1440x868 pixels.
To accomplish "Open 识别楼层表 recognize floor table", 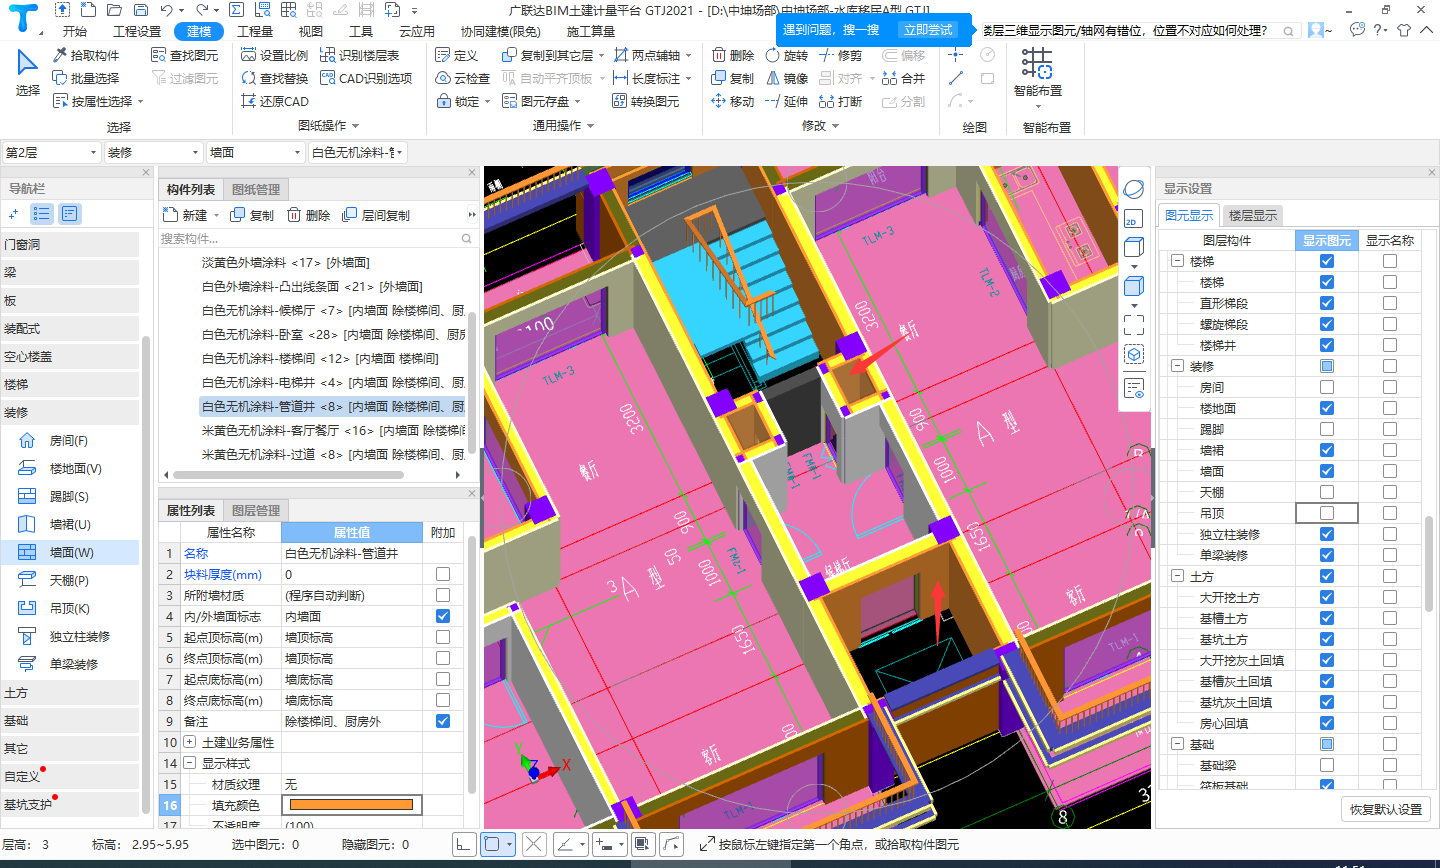I will point(360,56).
